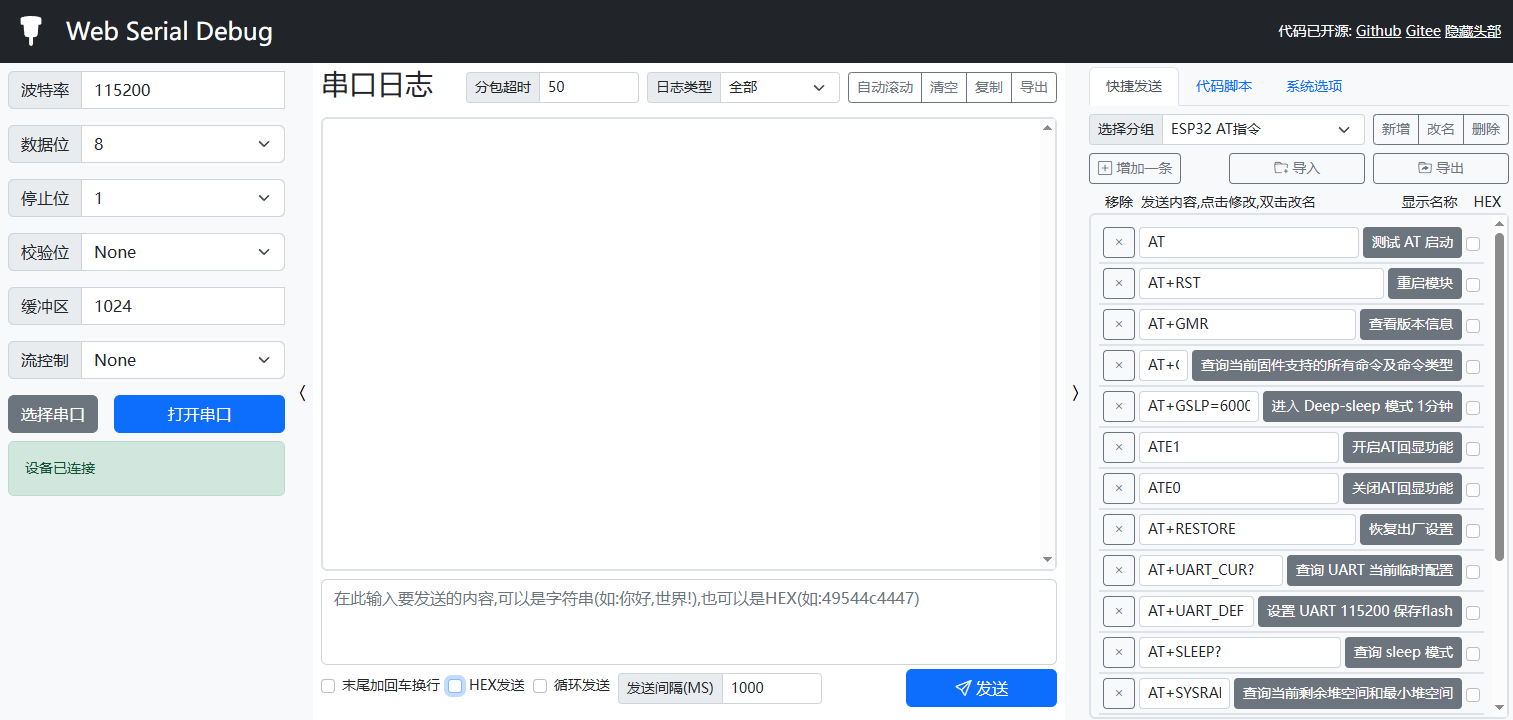1513x720 pixels.
Task: Click 删除 group button
Action: coord(1486,129)
